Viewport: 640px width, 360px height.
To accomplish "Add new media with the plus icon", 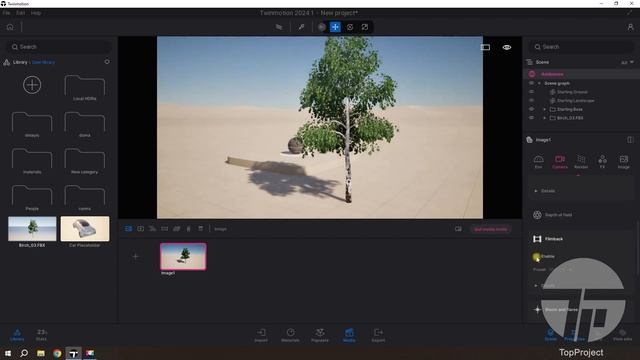I will (x=136, y=257).
